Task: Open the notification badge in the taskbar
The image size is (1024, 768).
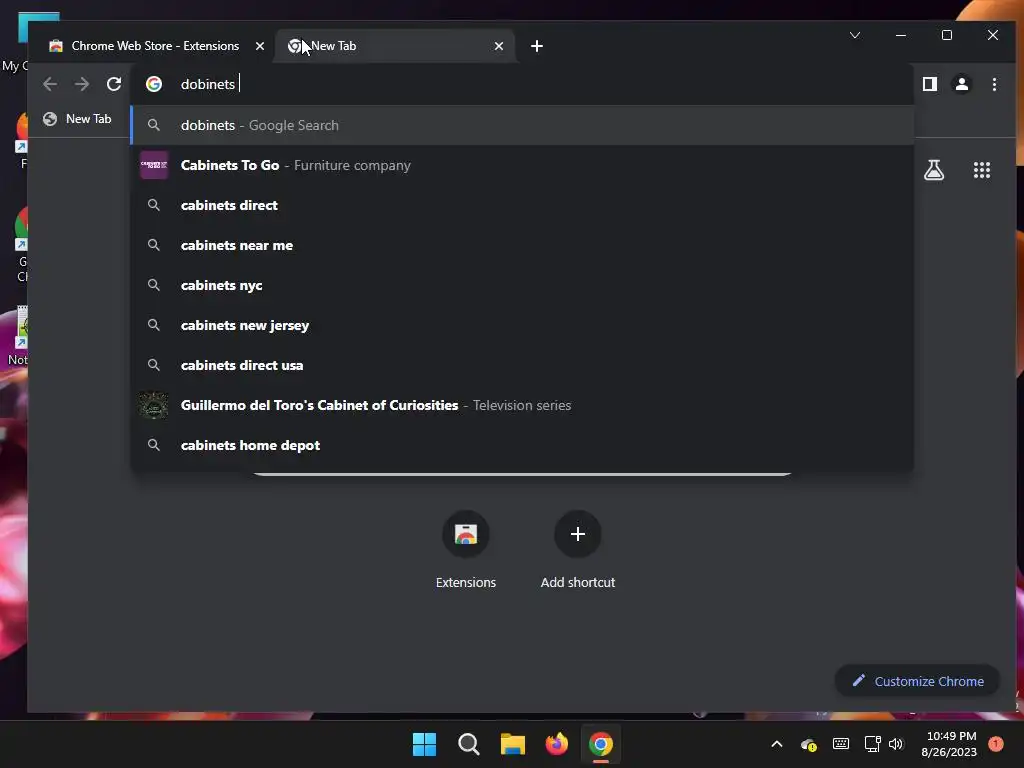Action: pyautogui.click(x=995, y=744)
